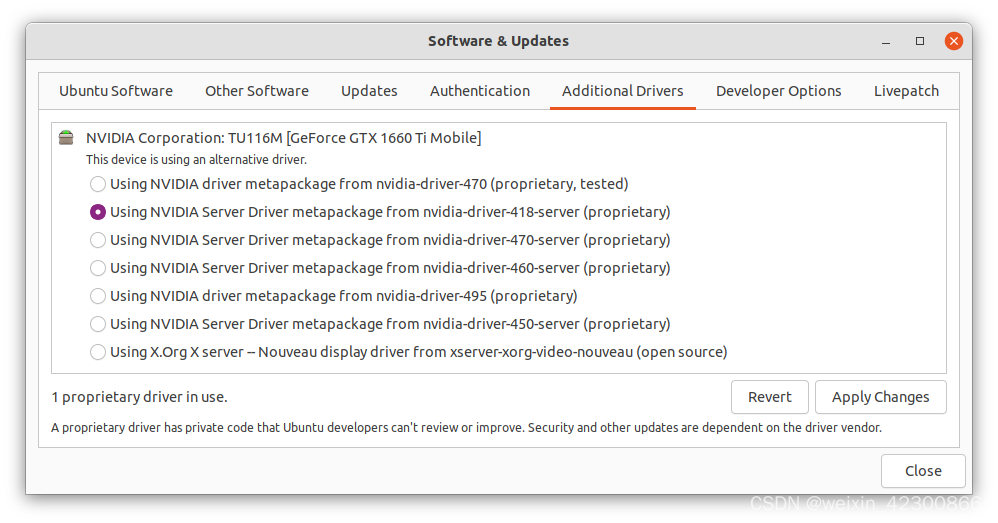The width and height of the screenshot is (998, 523).
Task: Click the NVIDIA Corporation TU116M device title
Action: click(x=284, y=138)
